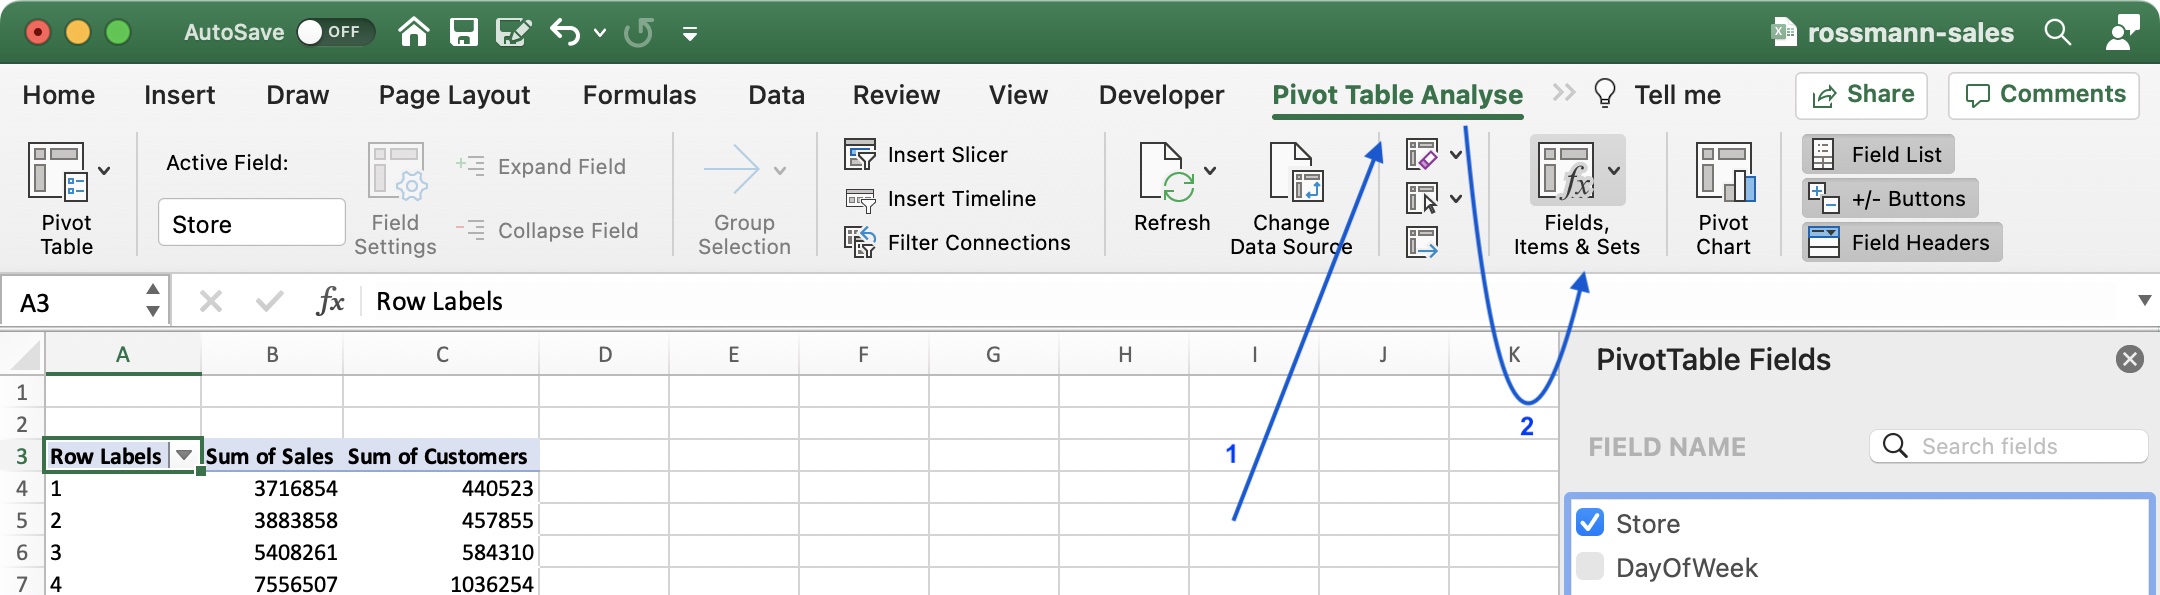
Task: Select cell with value 3716854
Action: [x=272, y=488]
